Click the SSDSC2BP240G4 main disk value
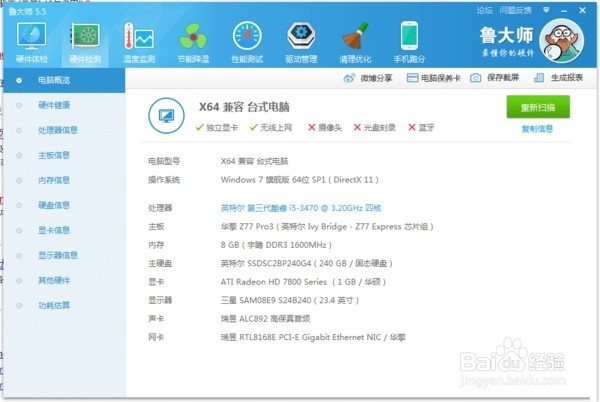 pos(307,263)
